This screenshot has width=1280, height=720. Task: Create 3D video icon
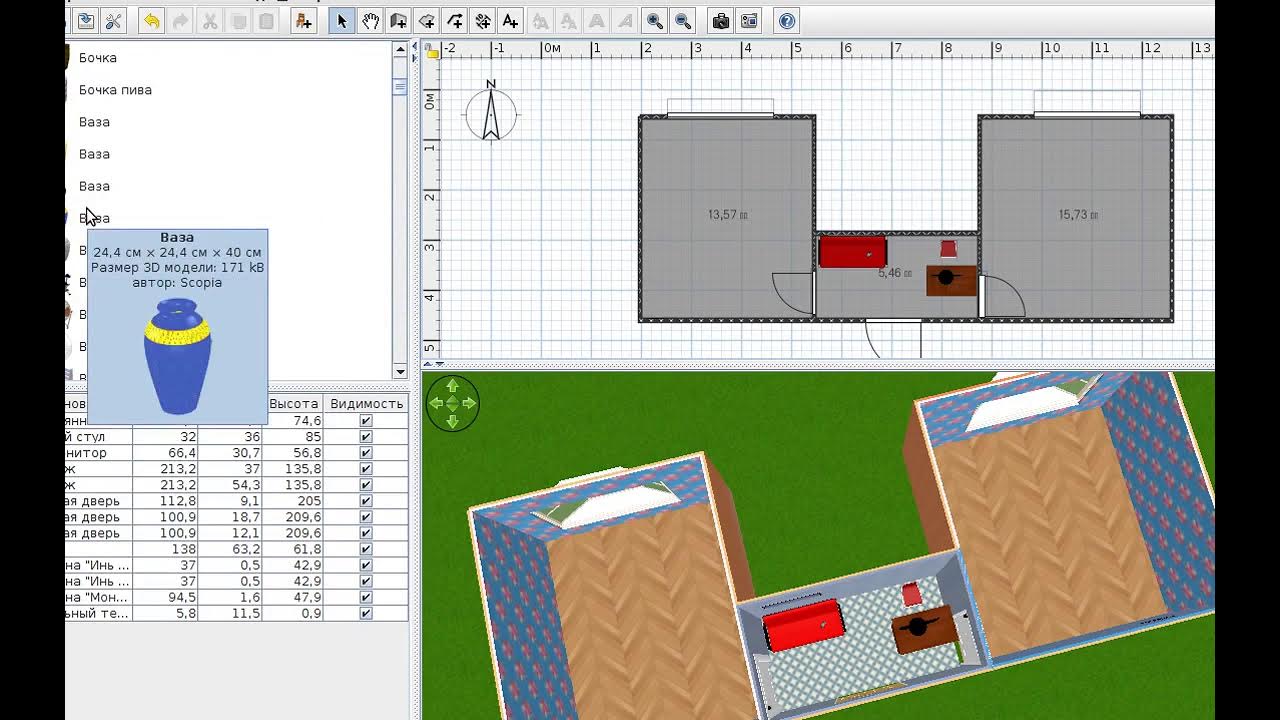pyautogui.click(x=749, y=20)
